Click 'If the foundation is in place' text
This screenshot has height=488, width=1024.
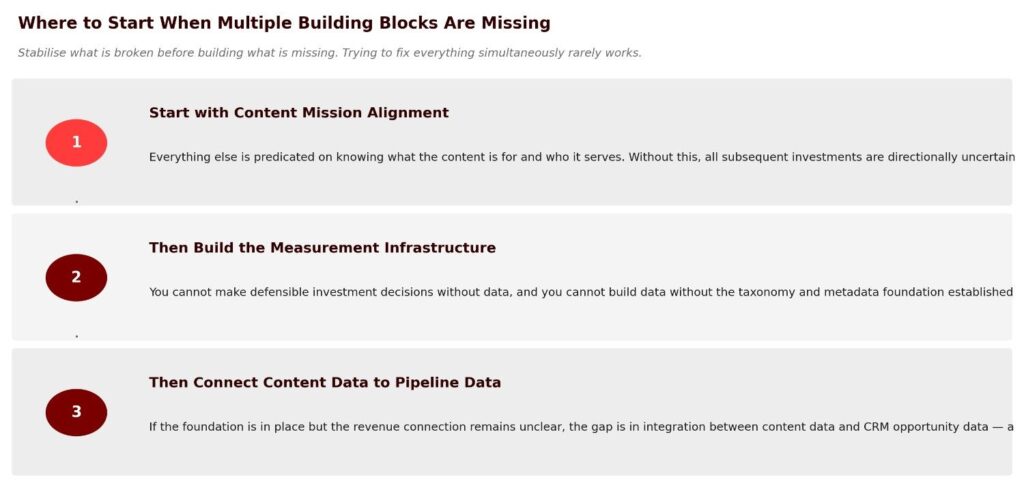tap(235, 427)
